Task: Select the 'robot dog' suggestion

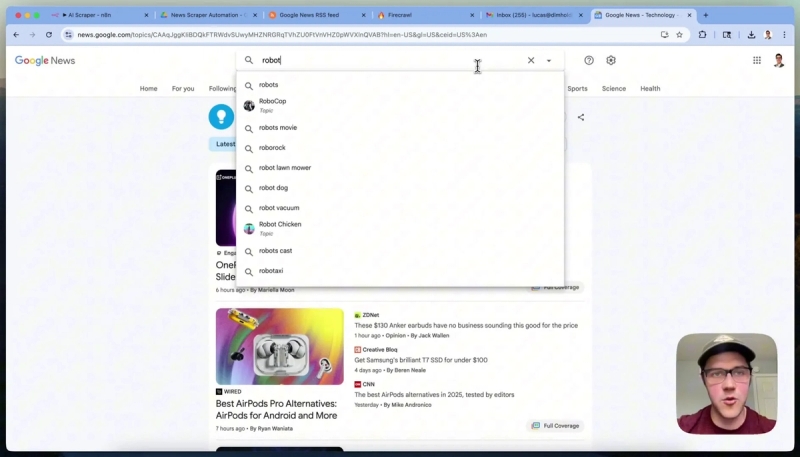Action: 400,188
